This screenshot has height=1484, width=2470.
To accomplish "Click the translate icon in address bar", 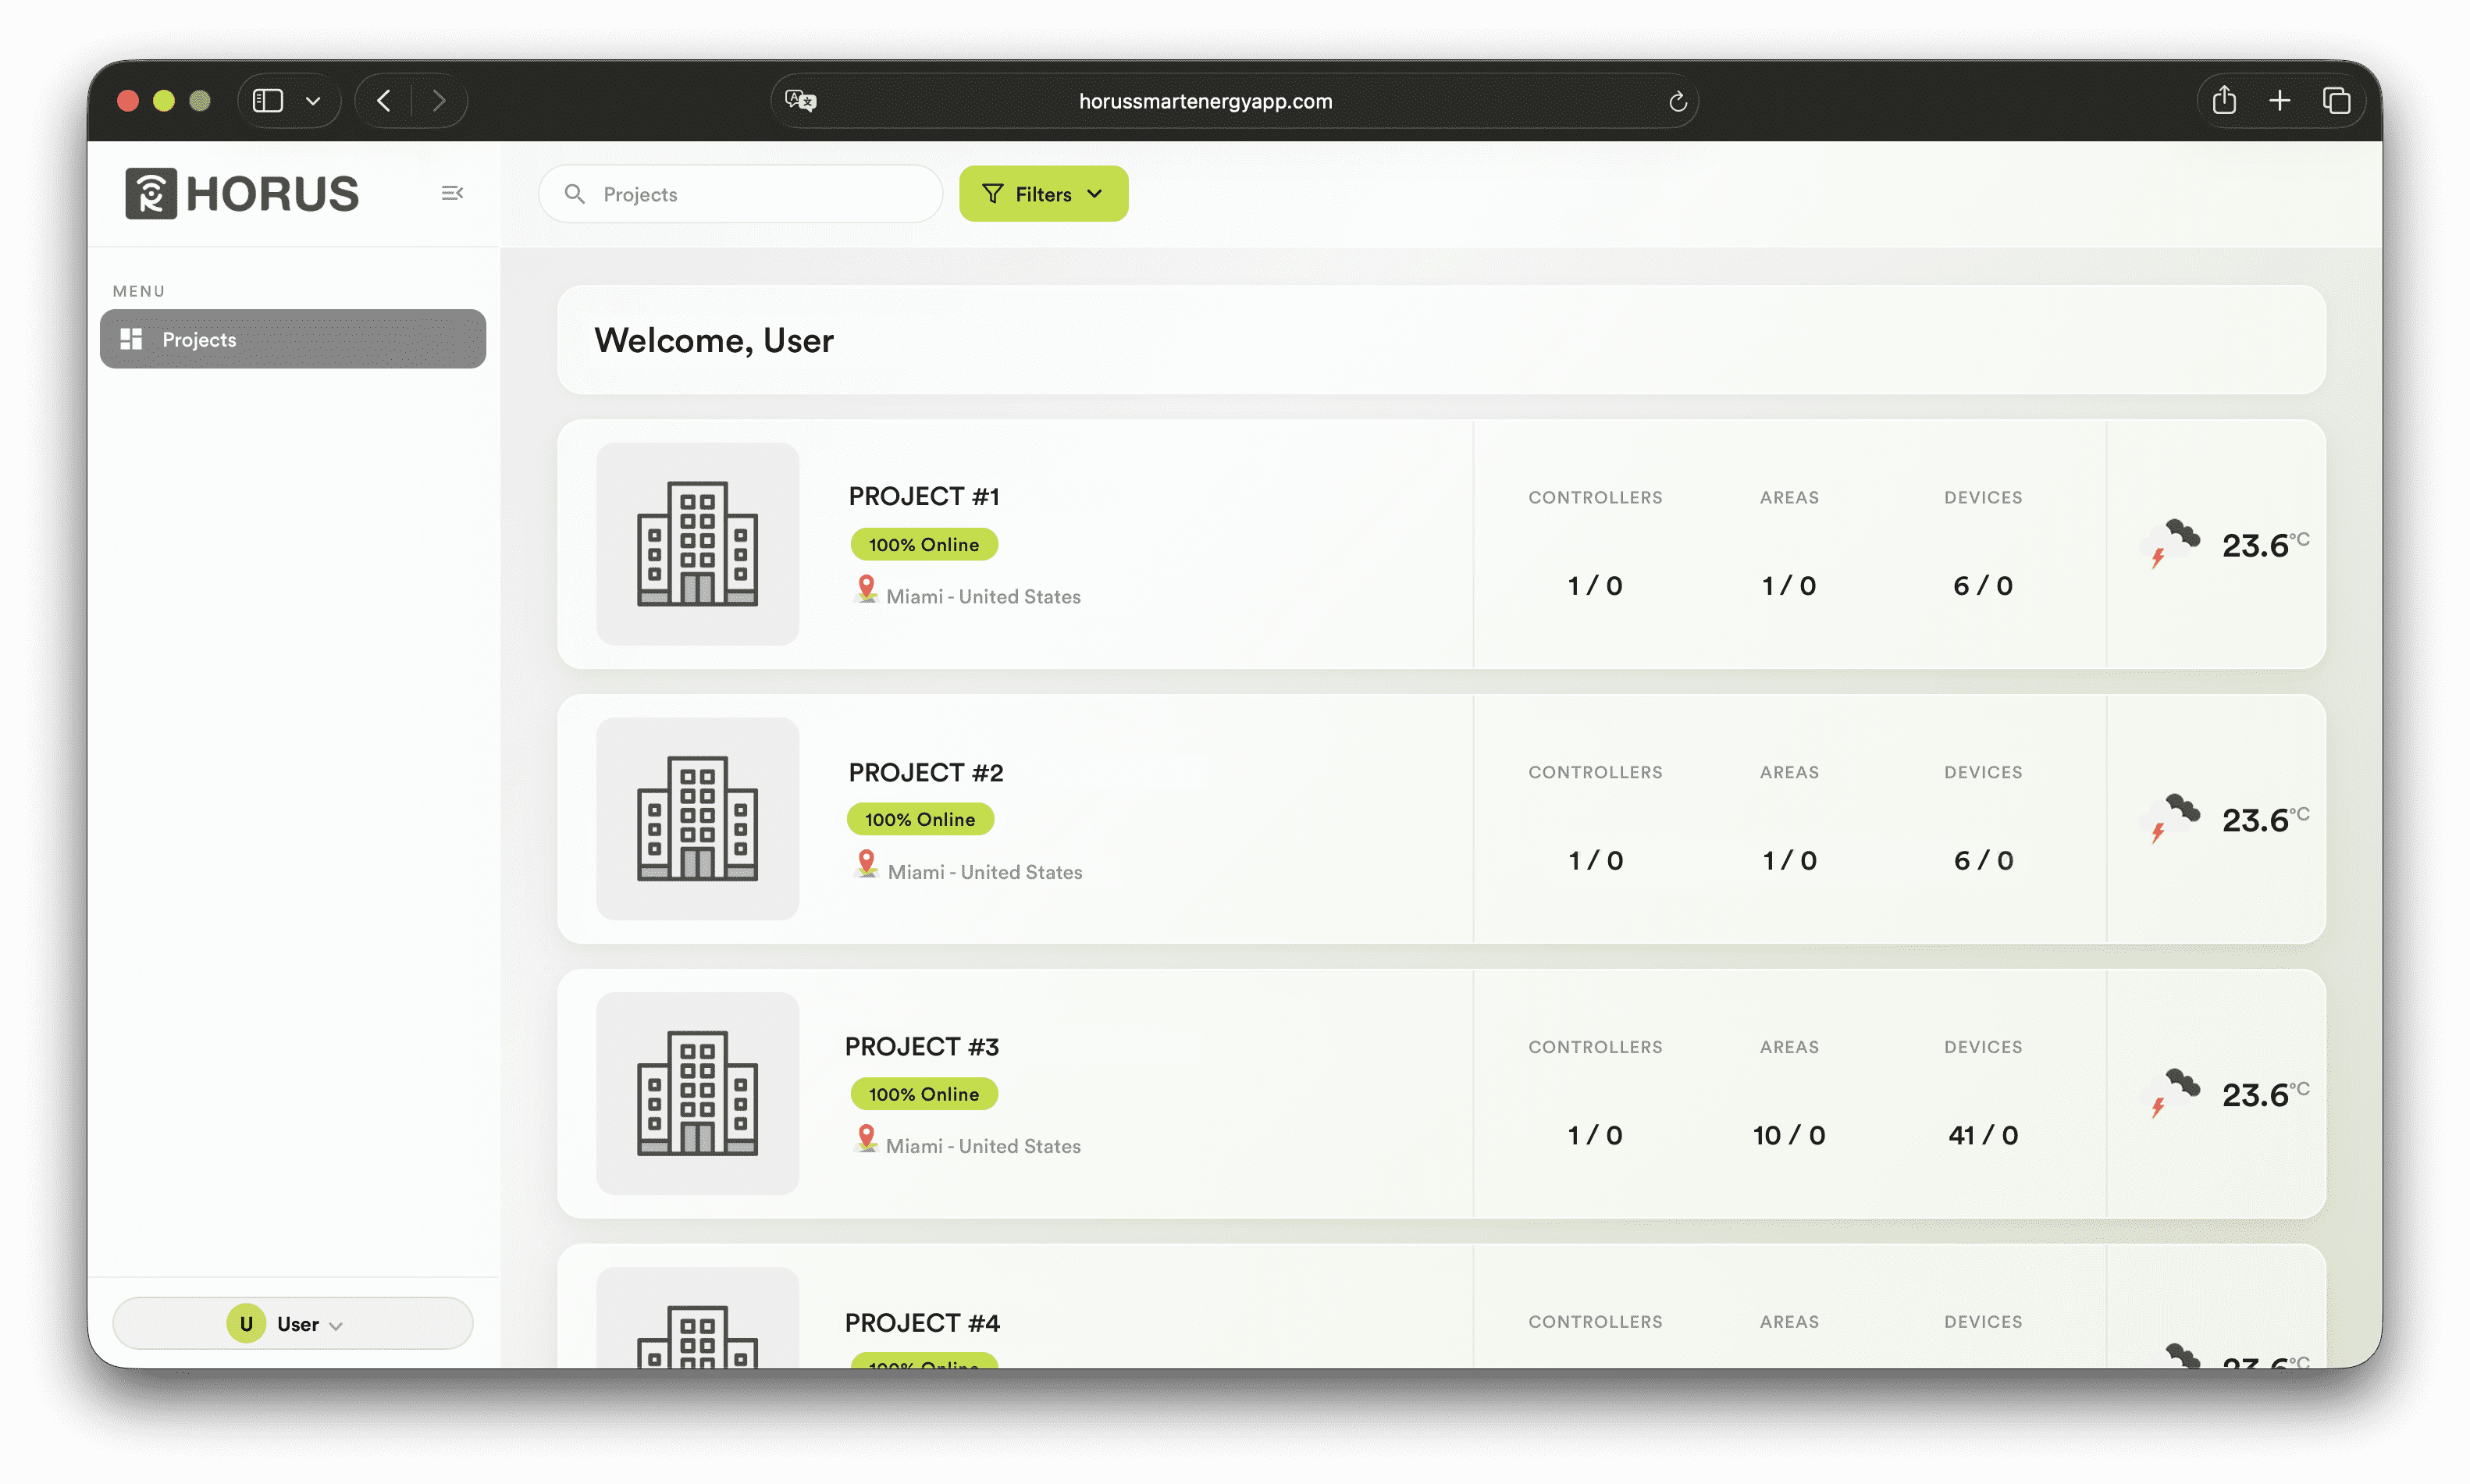I will click(801, 101).
